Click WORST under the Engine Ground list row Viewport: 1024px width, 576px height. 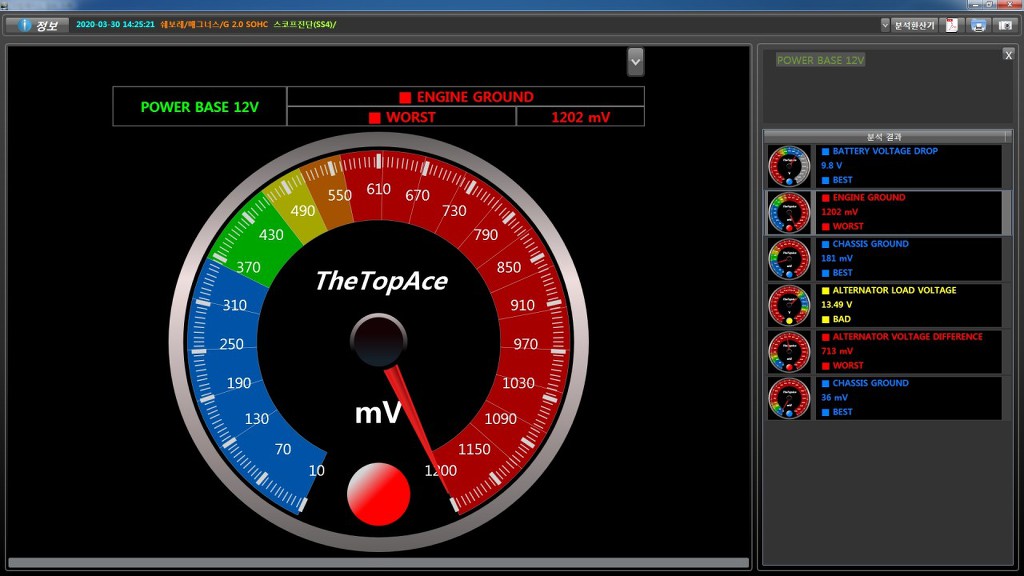(x=848, y=226)
